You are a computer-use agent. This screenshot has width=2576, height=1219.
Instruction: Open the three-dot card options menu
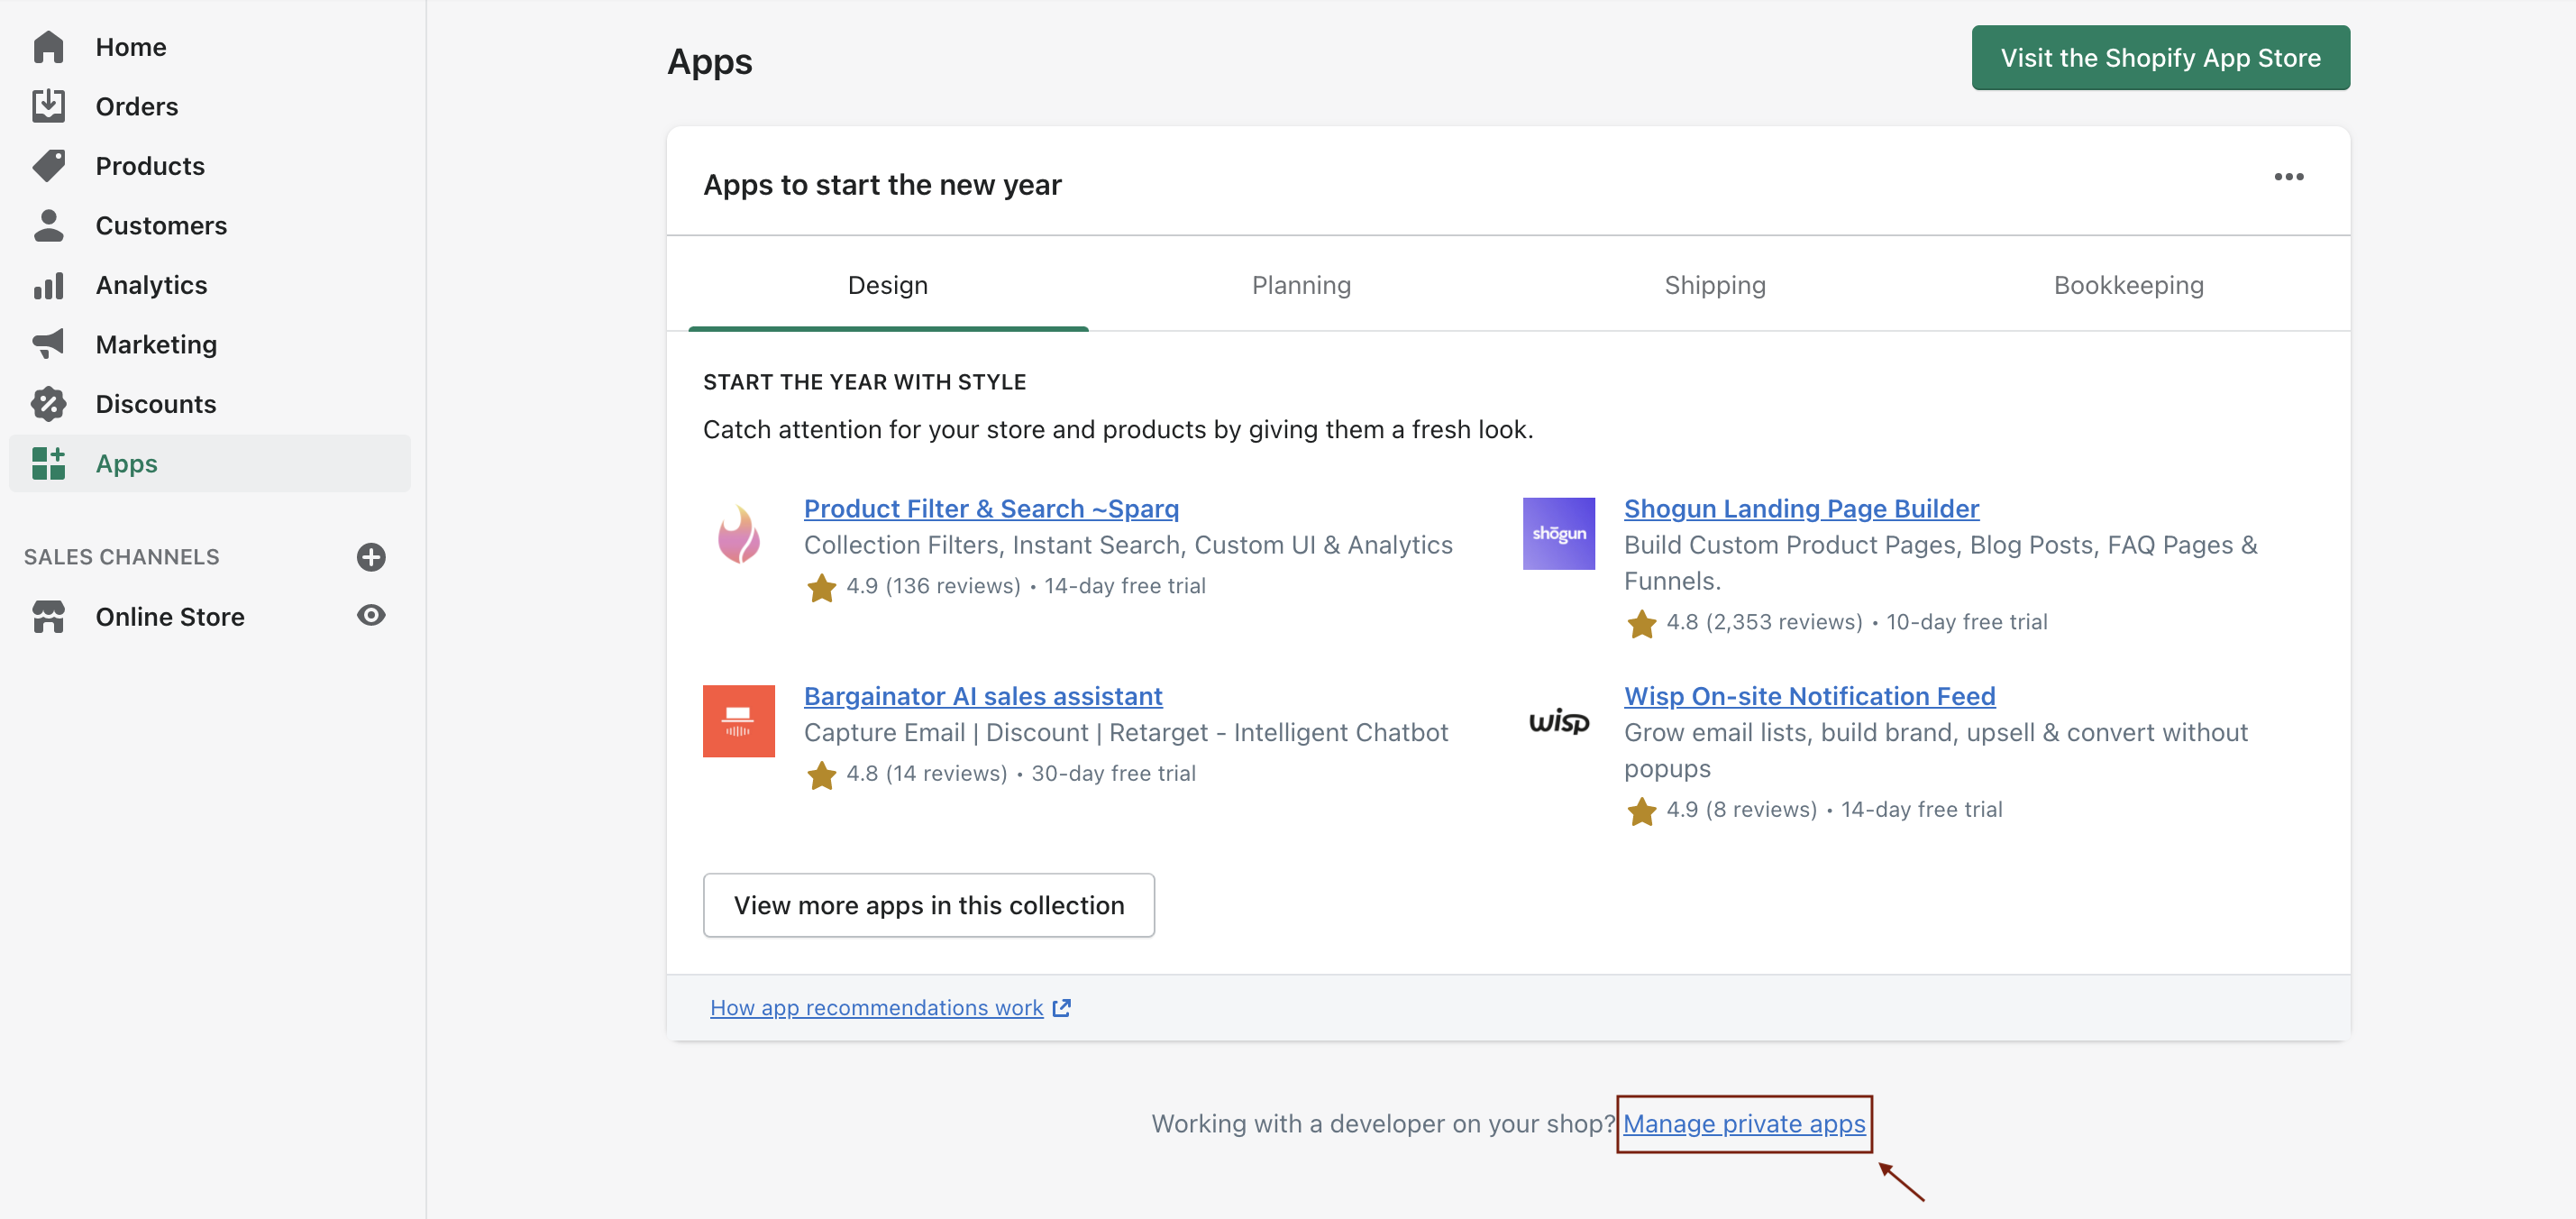2288,177
